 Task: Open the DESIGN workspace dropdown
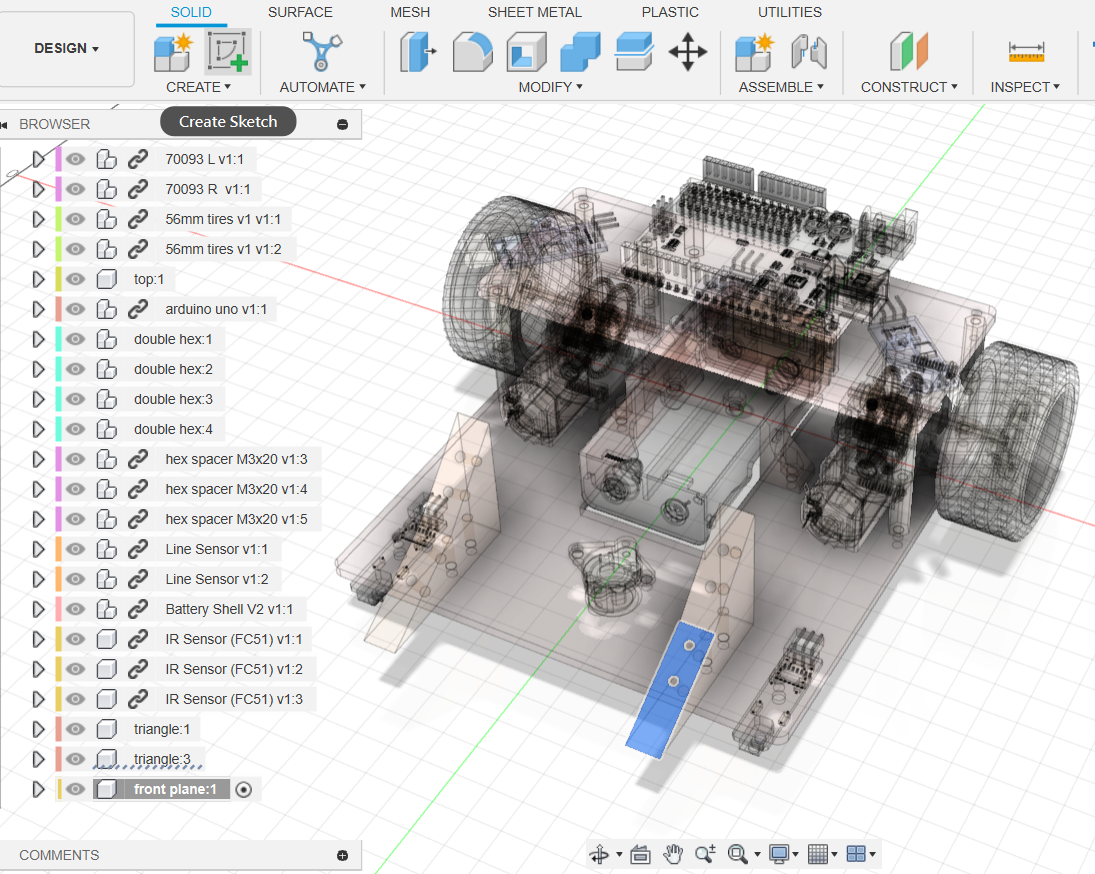(x=67, y=49)
